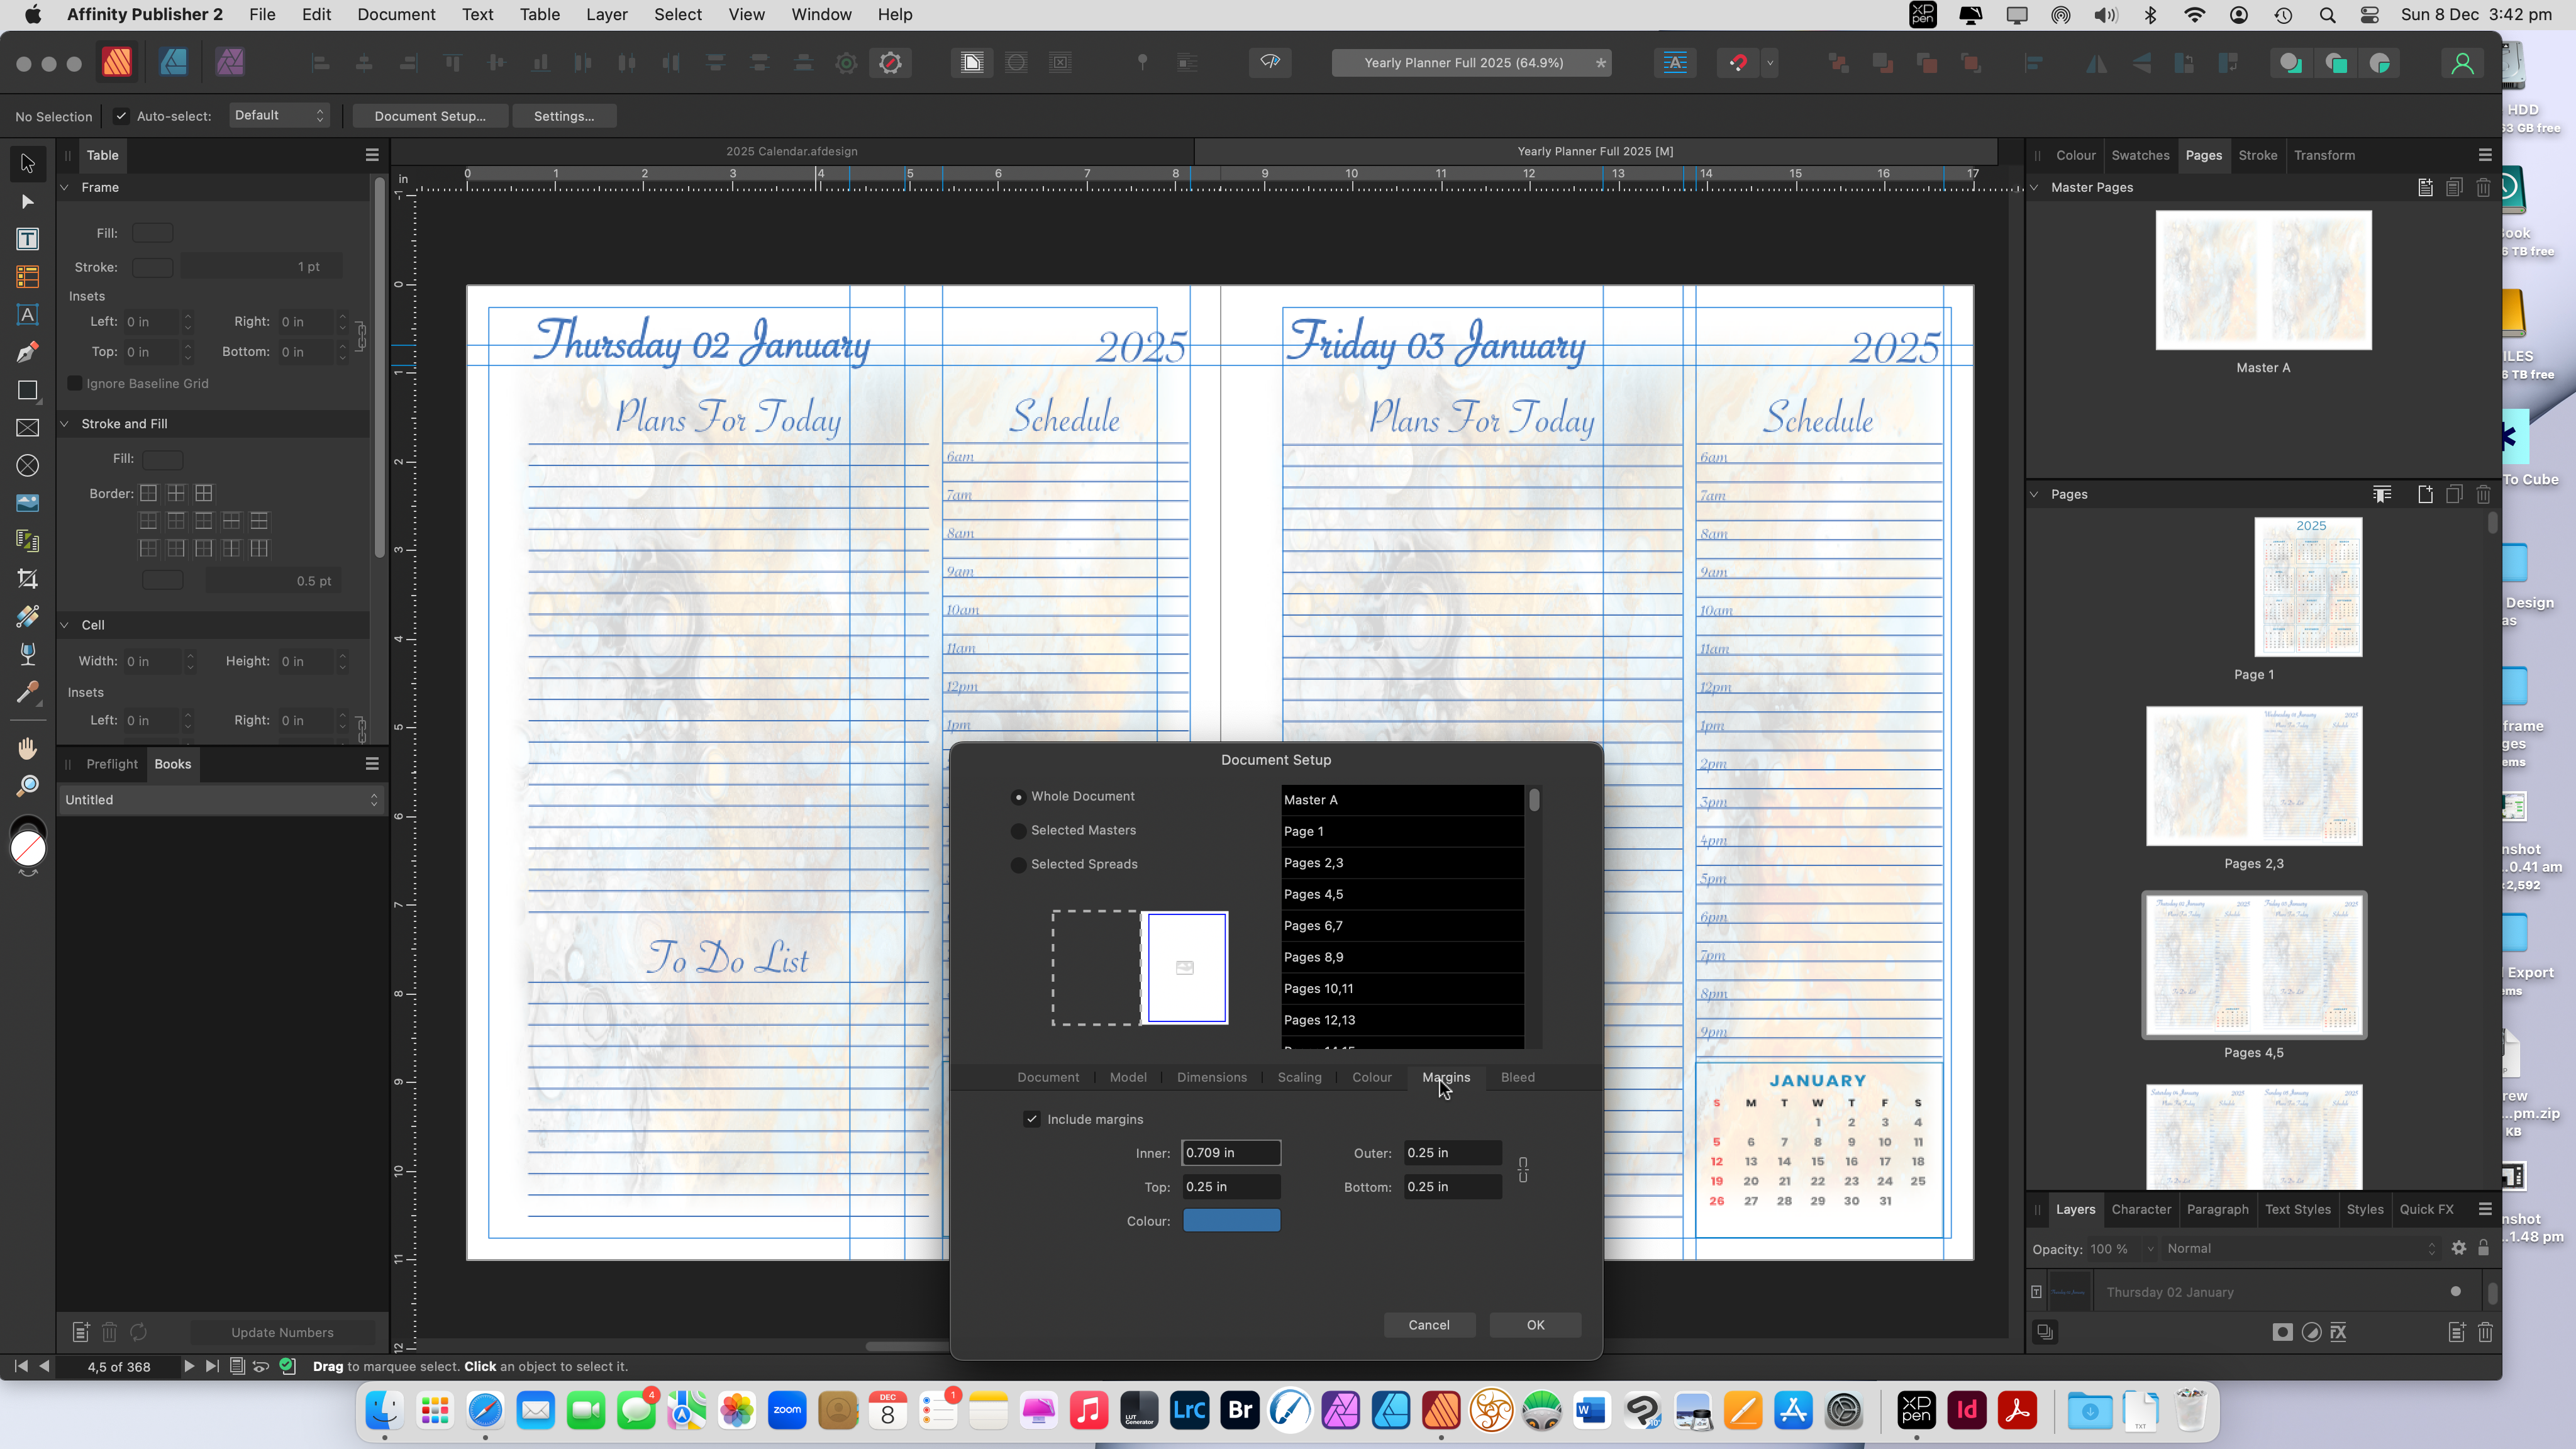Switch to Photo Persona icon
Screen dimensions: 2576x1449
(x=230, y=62)
